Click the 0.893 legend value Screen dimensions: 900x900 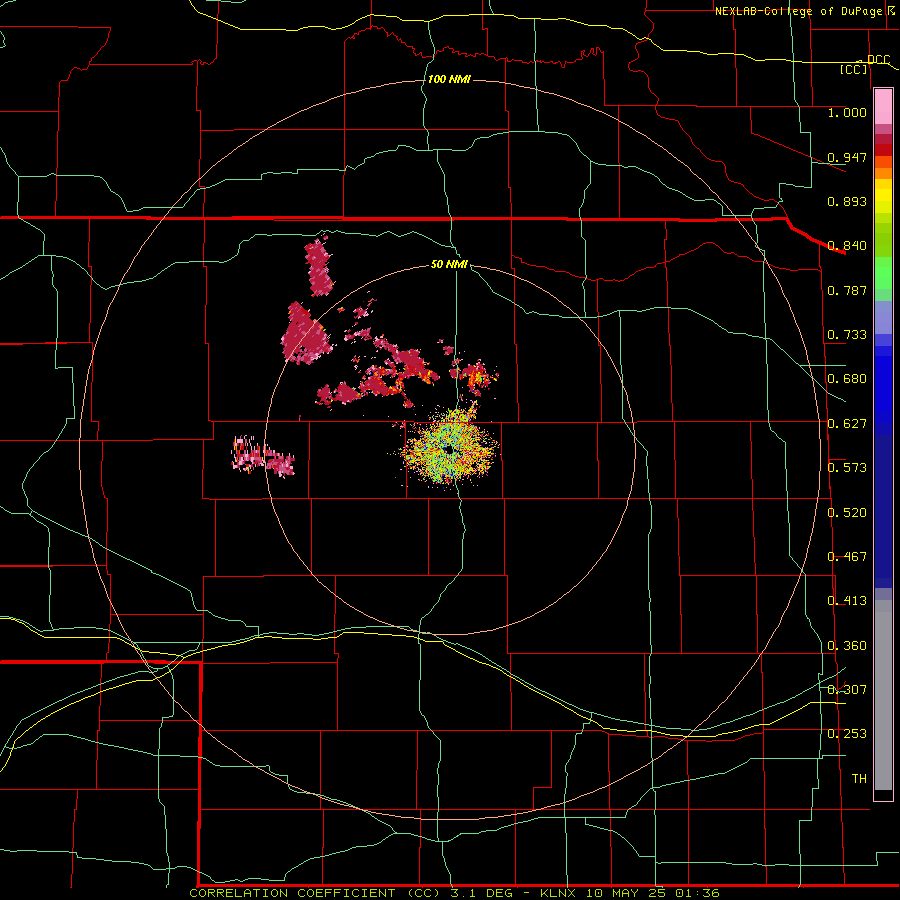847,201
